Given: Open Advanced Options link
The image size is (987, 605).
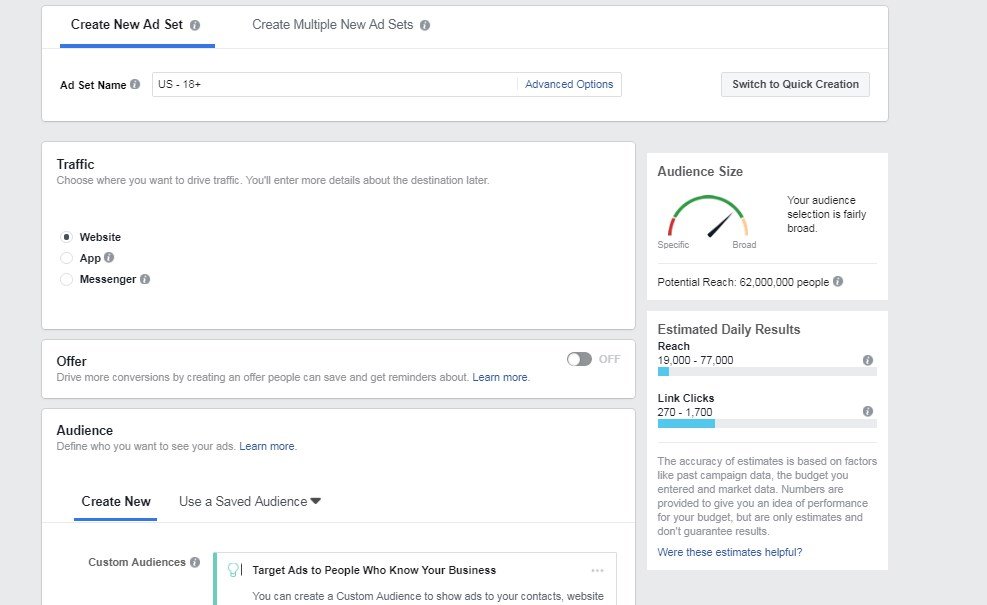Looking at the screenshot, I should (x=569, y=84).
